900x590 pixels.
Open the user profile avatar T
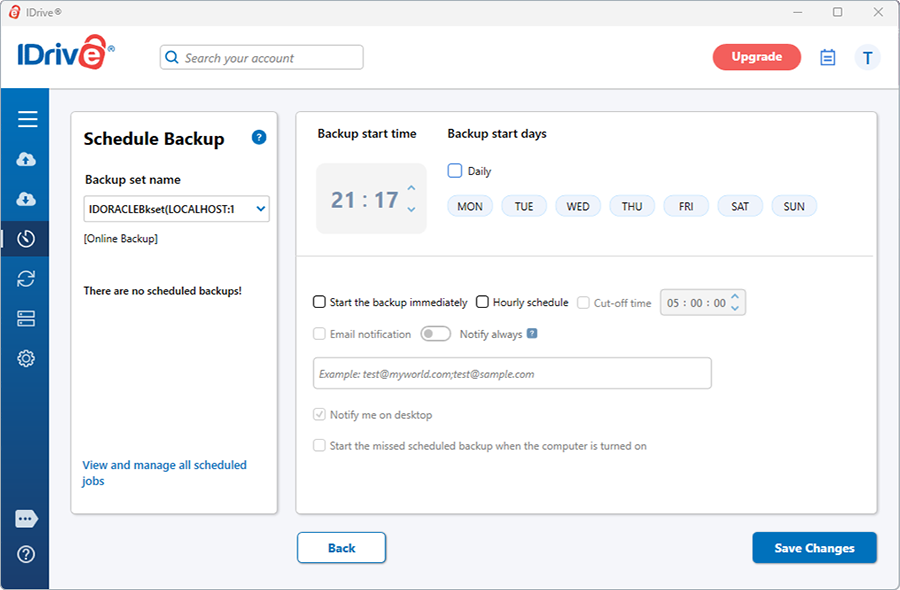coord(867,58)
